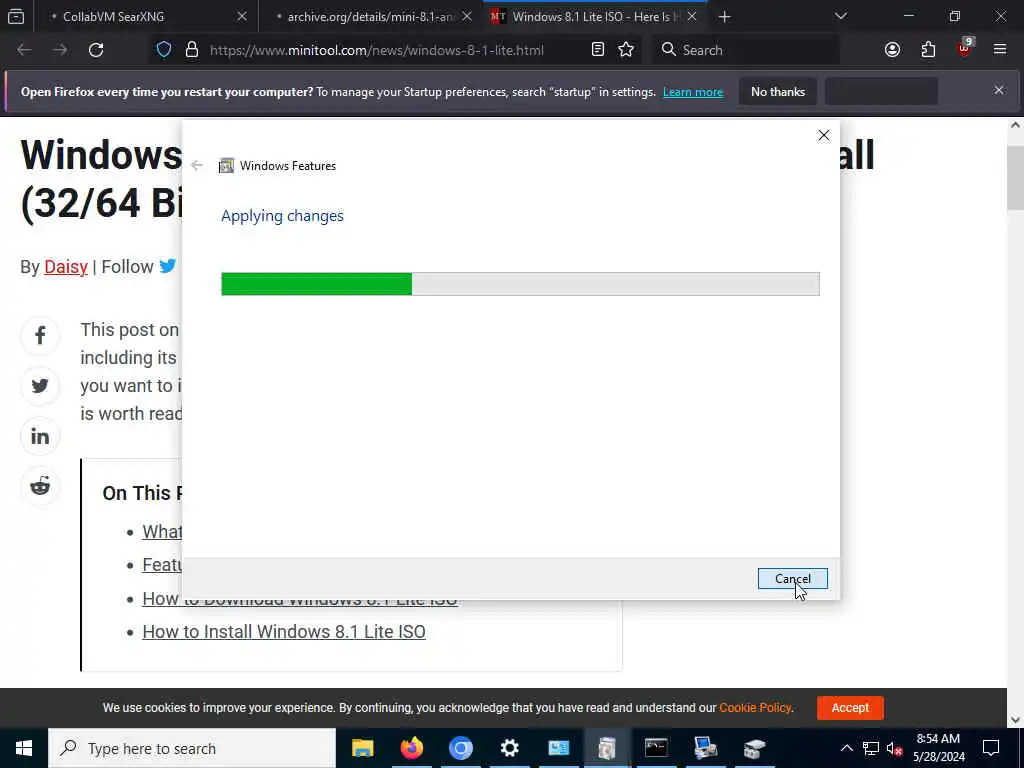Bookmark this page with the star
Image resolution: width=1024 pixels, height=768 pixels.
coord(626,50)
